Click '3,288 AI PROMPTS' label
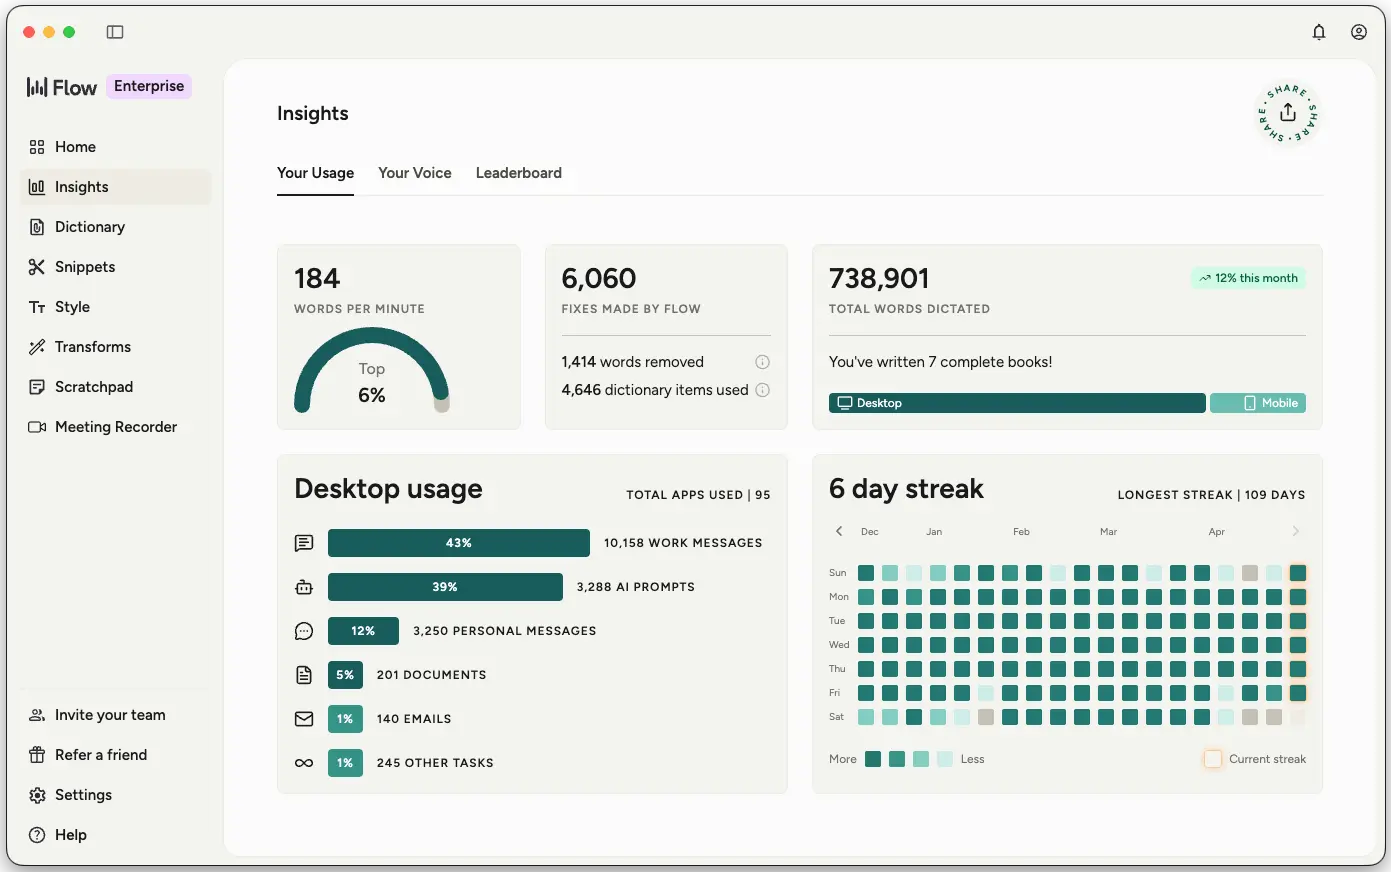The width and height of the screenshot is (1391, 872). [636, 587]
